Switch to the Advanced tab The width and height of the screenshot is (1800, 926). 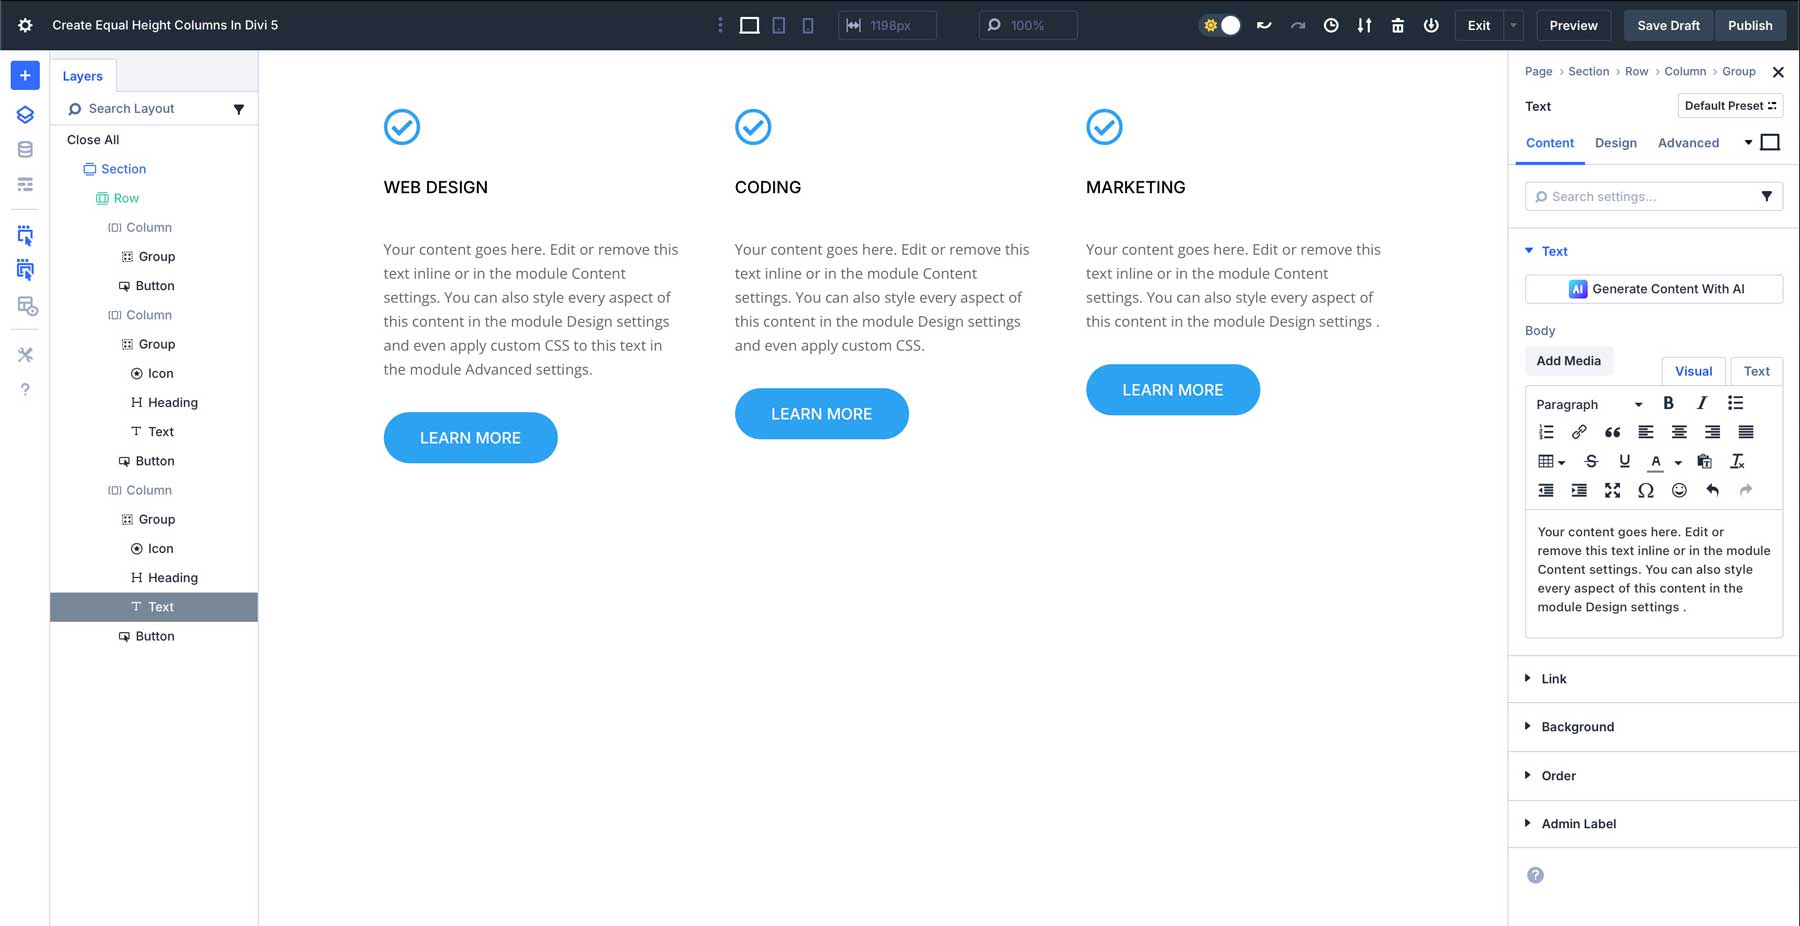click(x=1688, y=143)
